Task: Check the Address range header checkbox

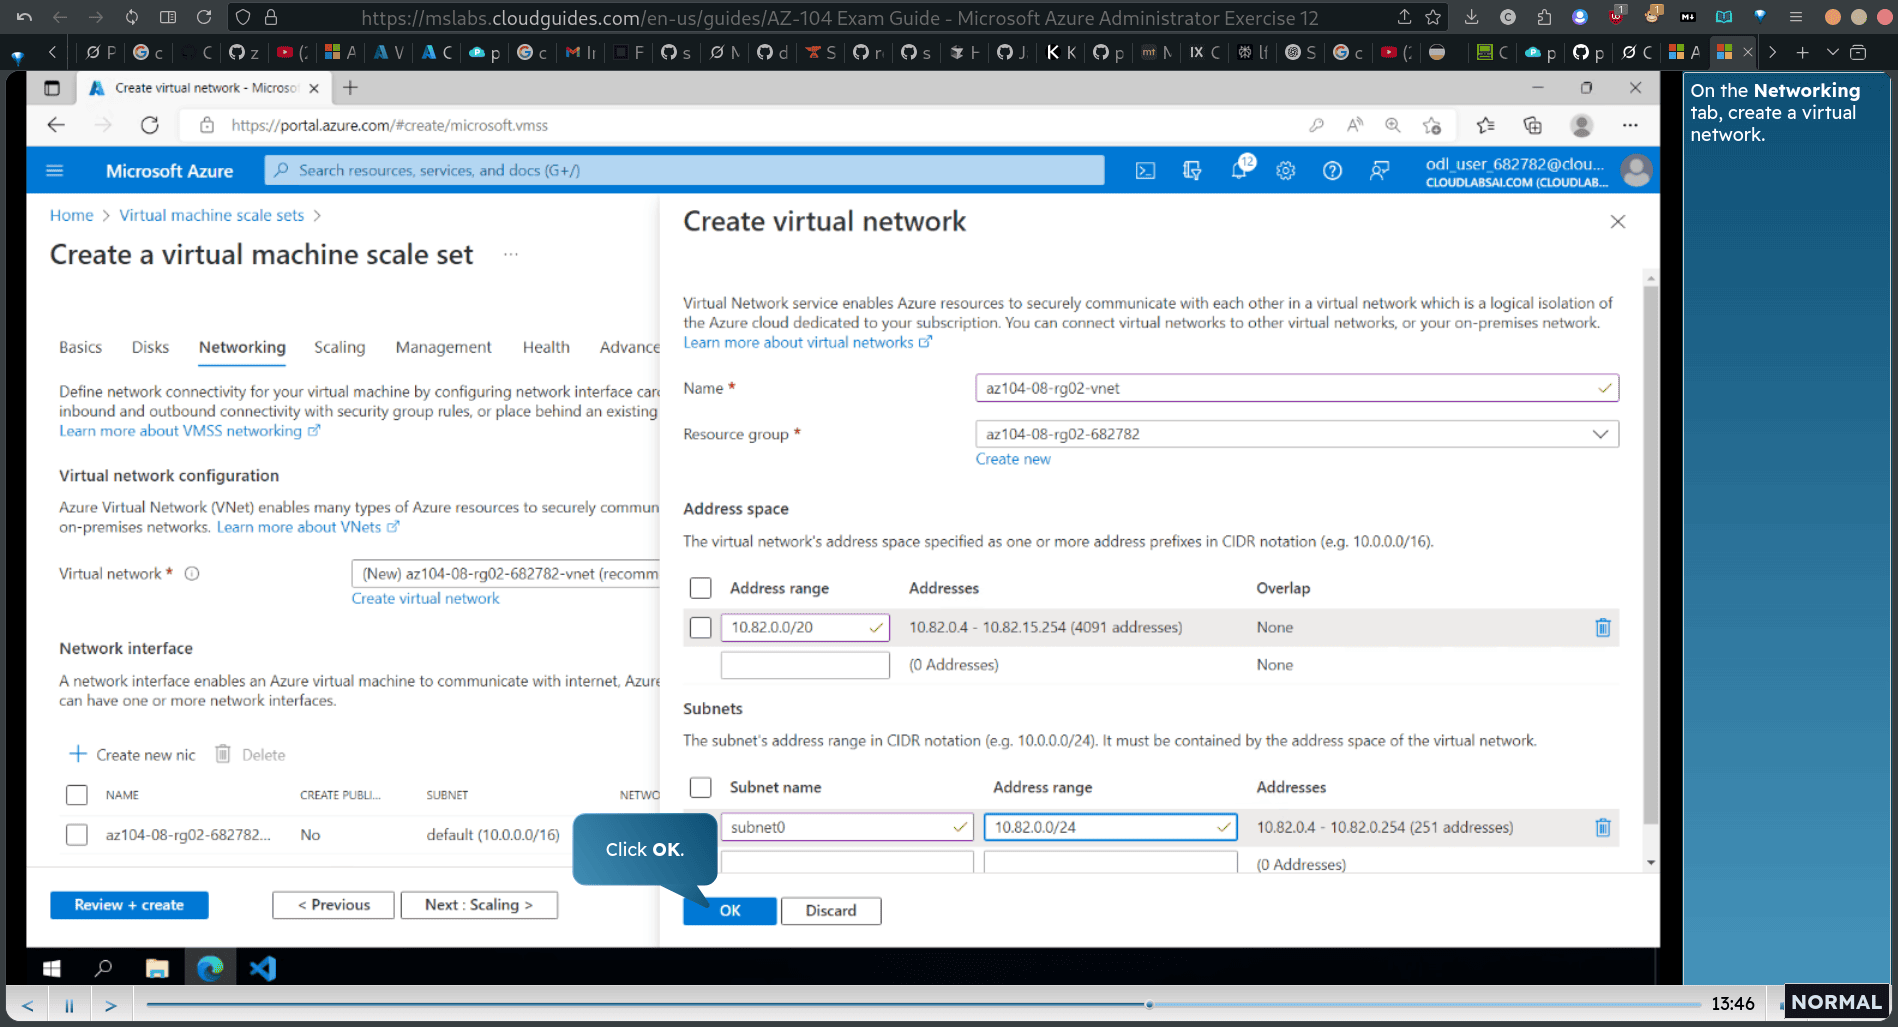Action: click(701, 588)
